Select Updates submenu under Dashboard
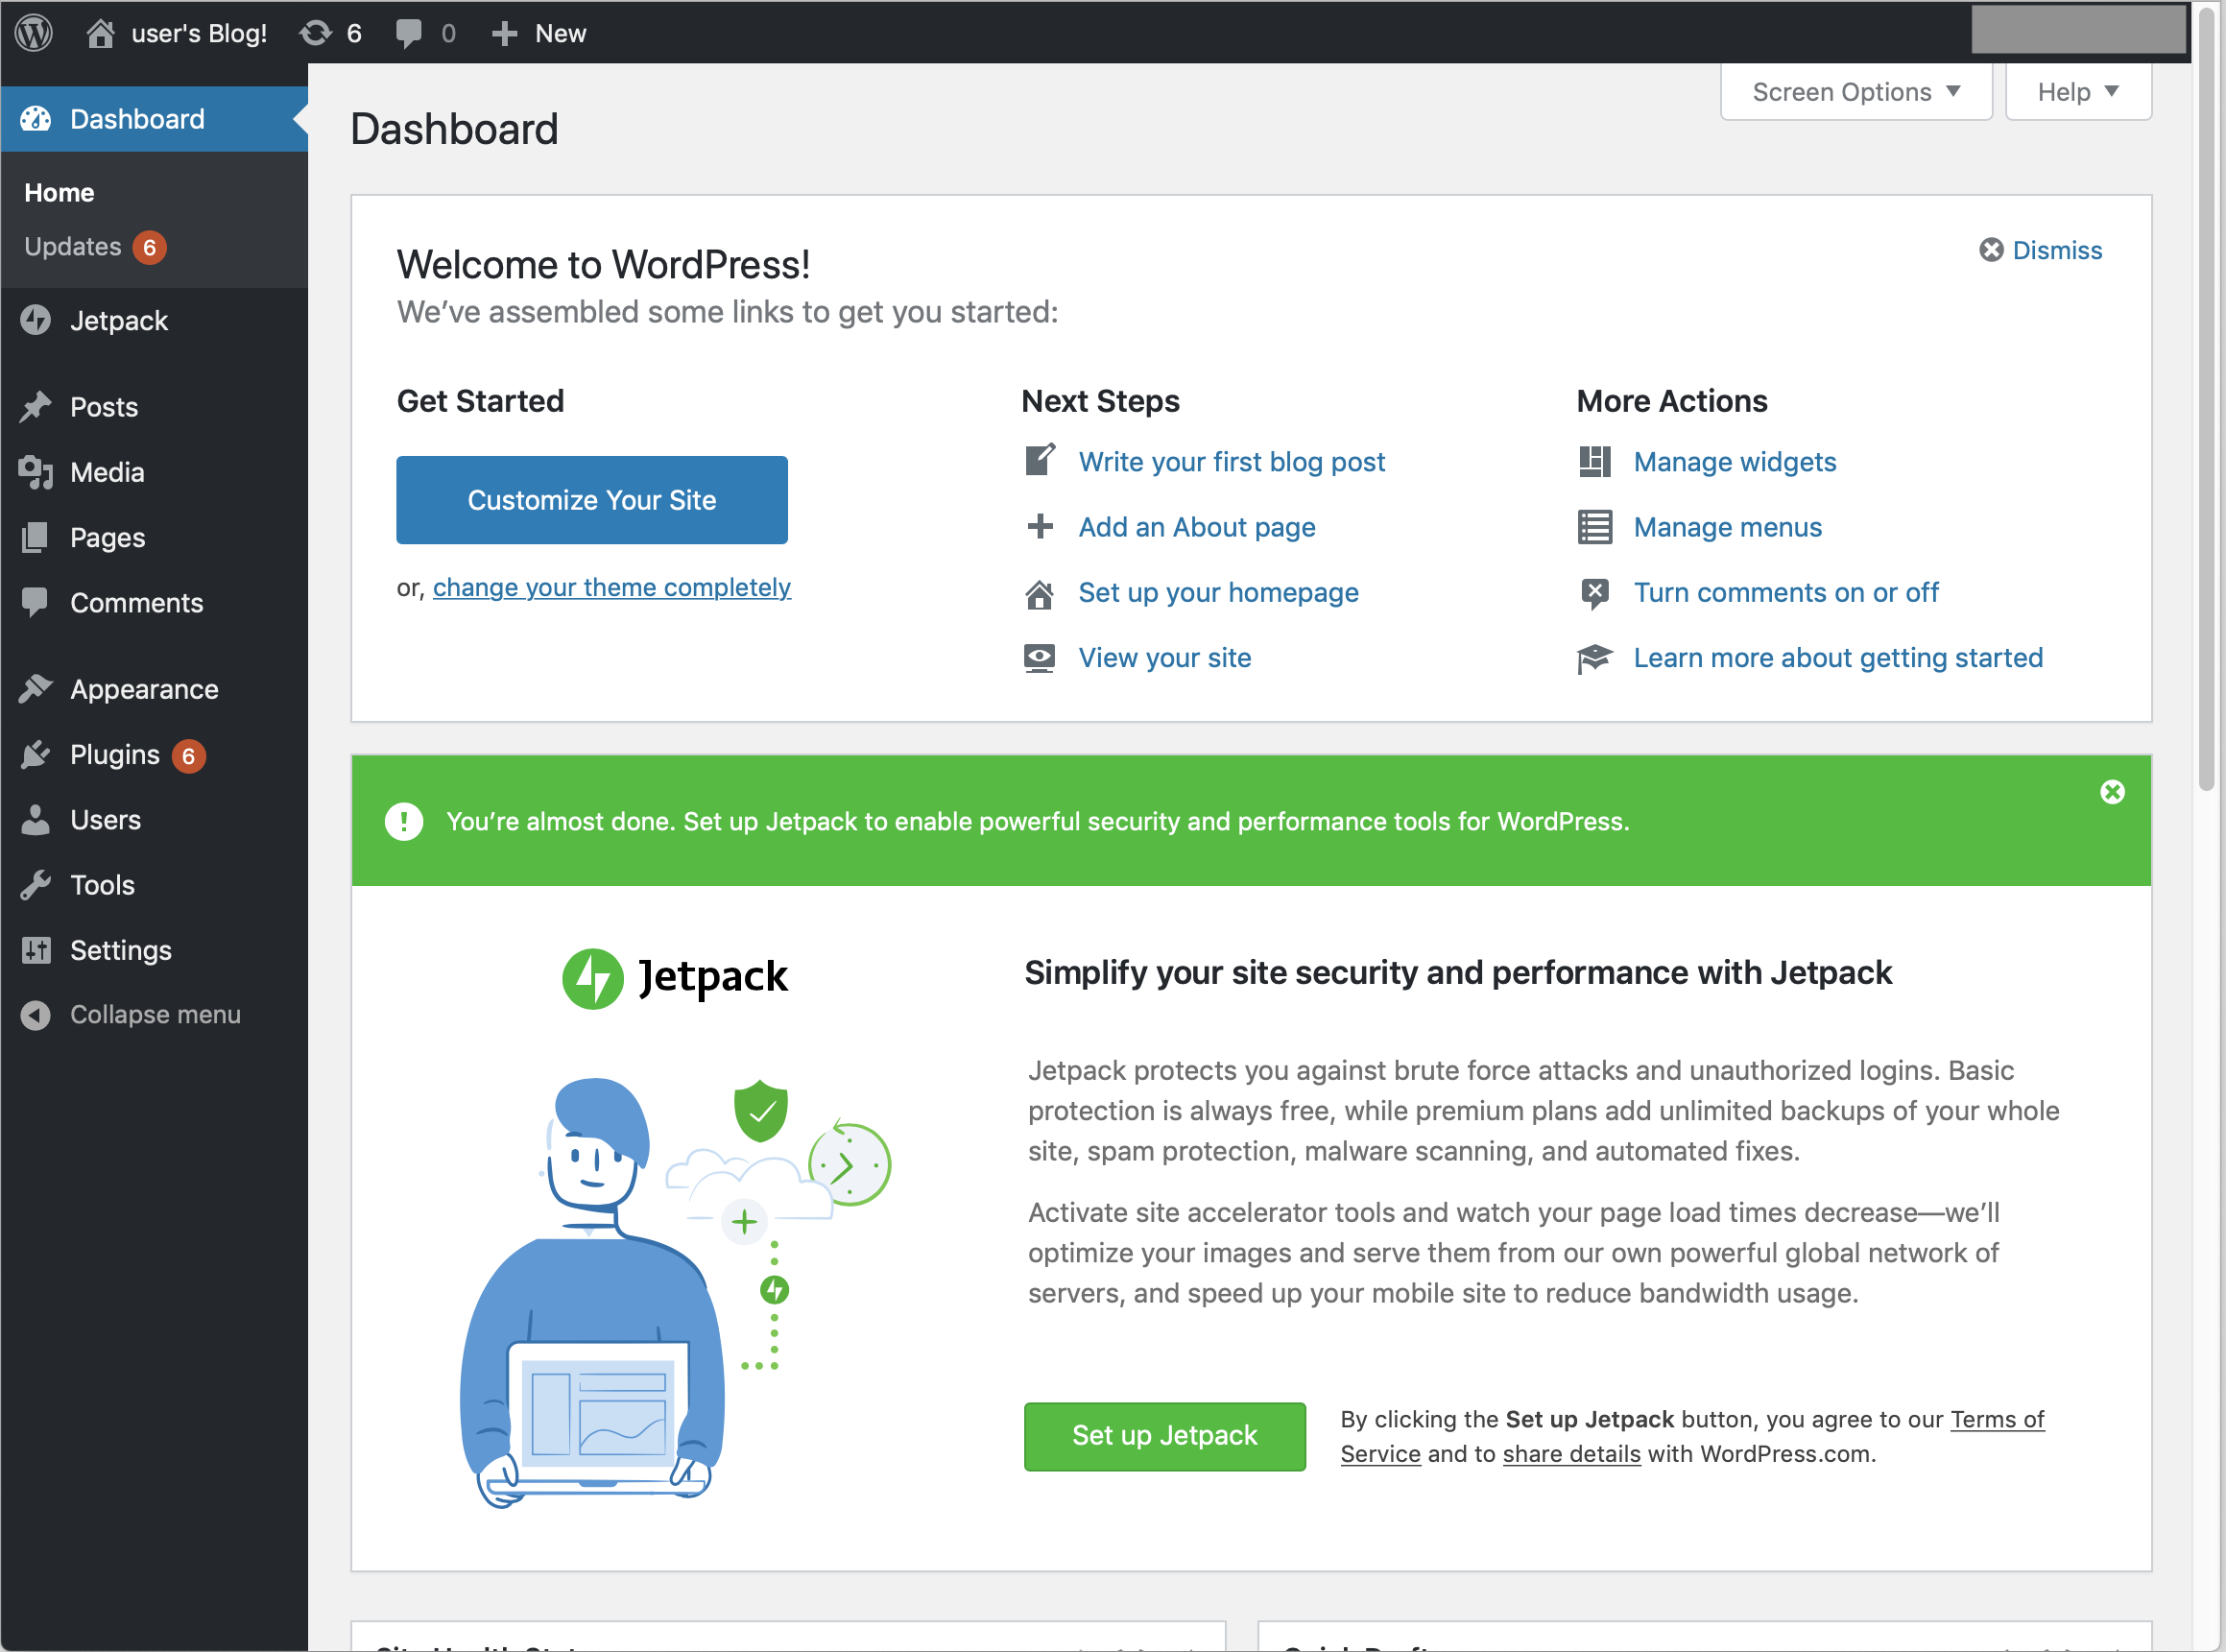 point(94,247)
